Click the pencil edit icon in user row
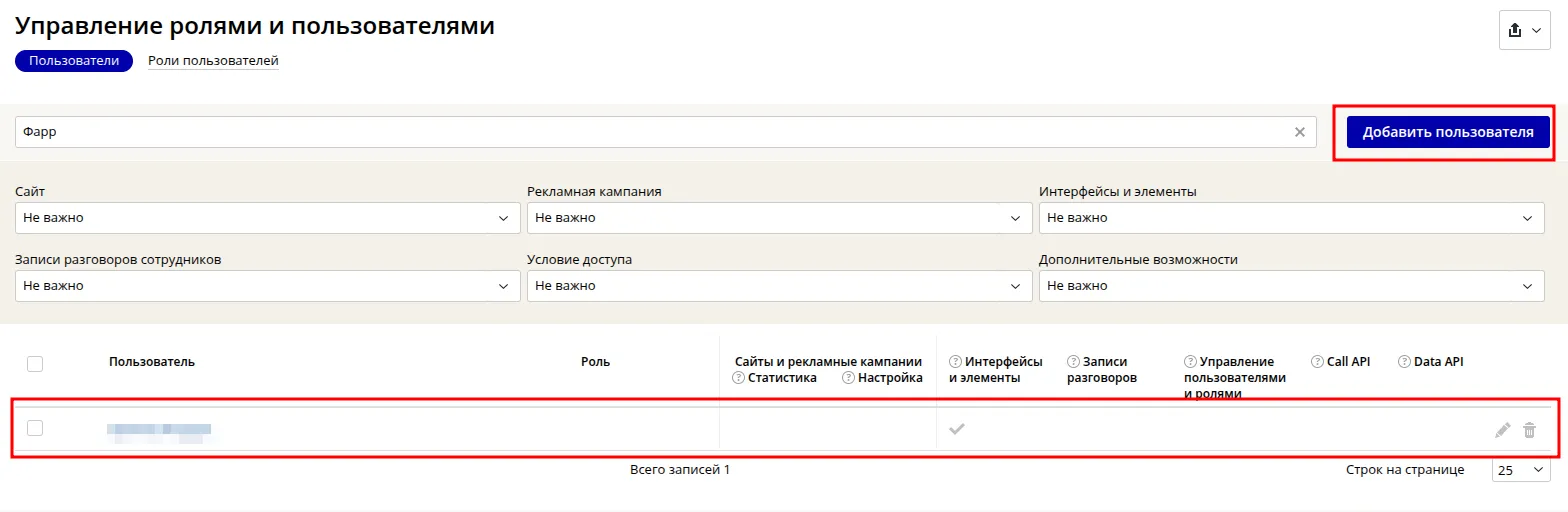1568x512 pixels. [1502, 430]
